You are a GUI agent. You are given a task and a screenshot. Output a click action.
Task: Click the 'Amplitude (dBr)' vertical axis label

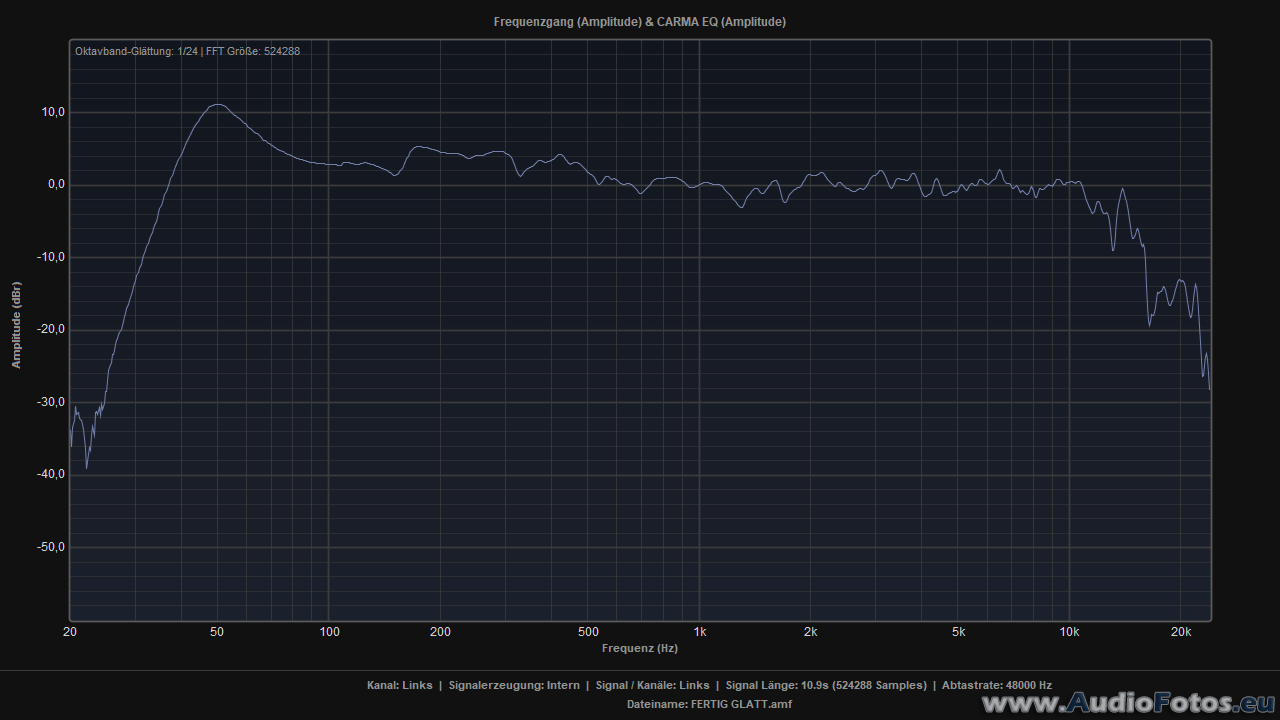[x=16, y=325]
